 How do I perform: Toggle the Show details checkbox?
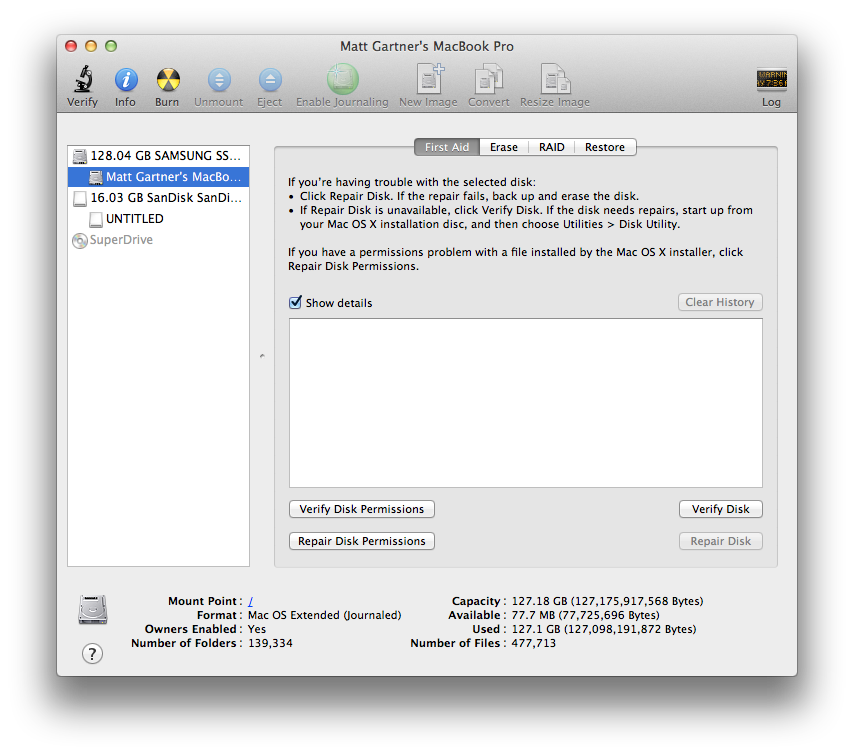tap(295, 302)
